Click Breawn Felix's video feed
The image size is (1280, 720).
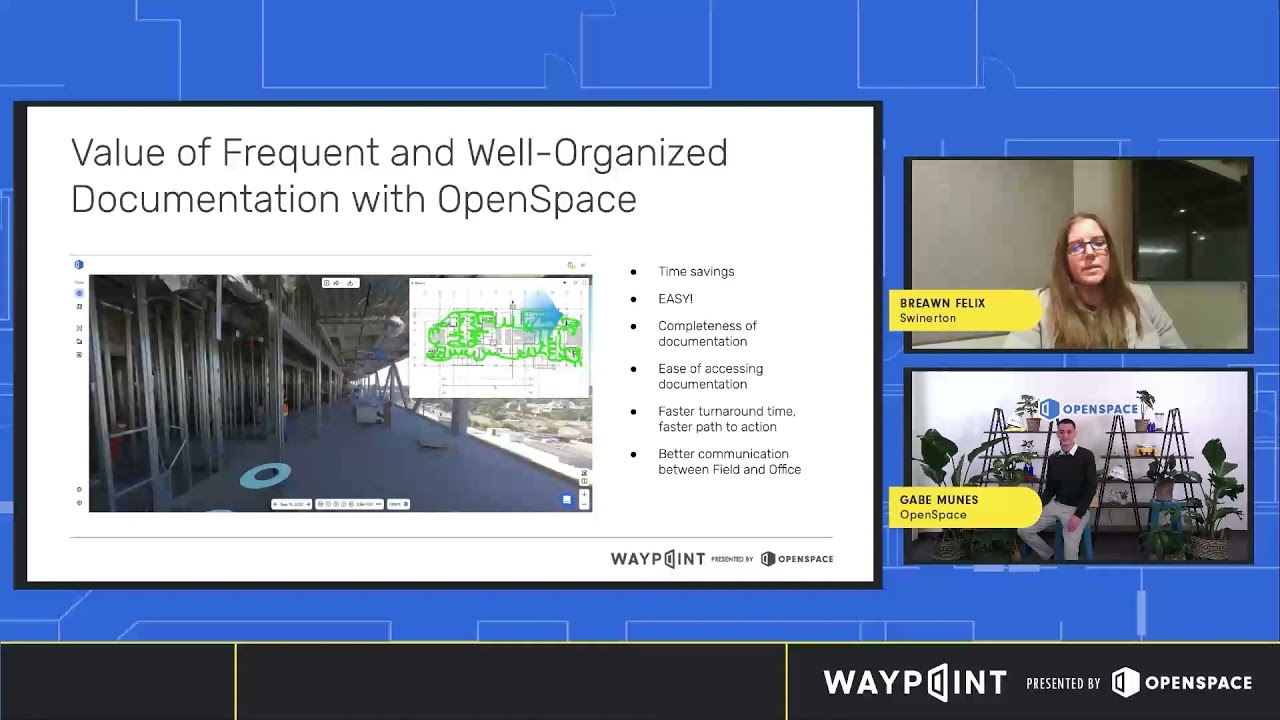click(1079, 254)
